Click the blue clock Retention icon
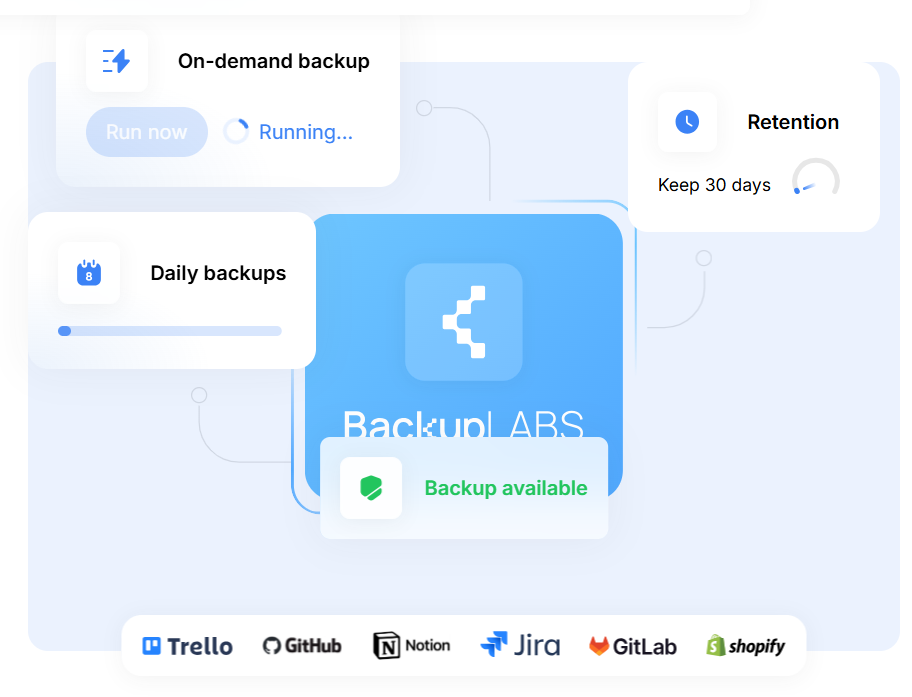Viewport: 912px width, 697px height. click(687, 122)
